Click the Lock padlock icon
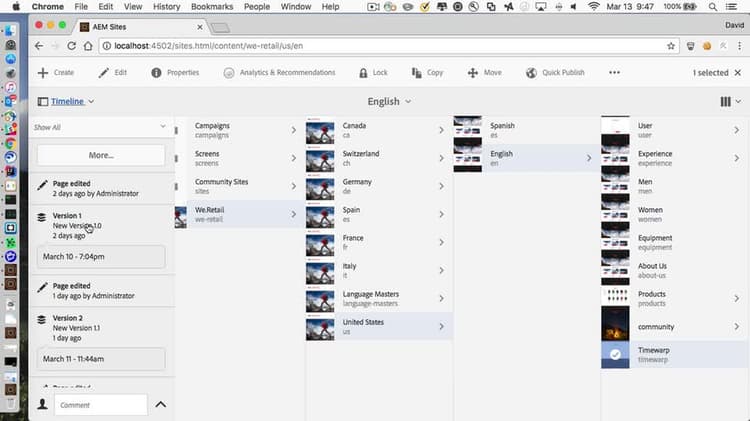Screen dimensions: 750x421 coord(364,73)
